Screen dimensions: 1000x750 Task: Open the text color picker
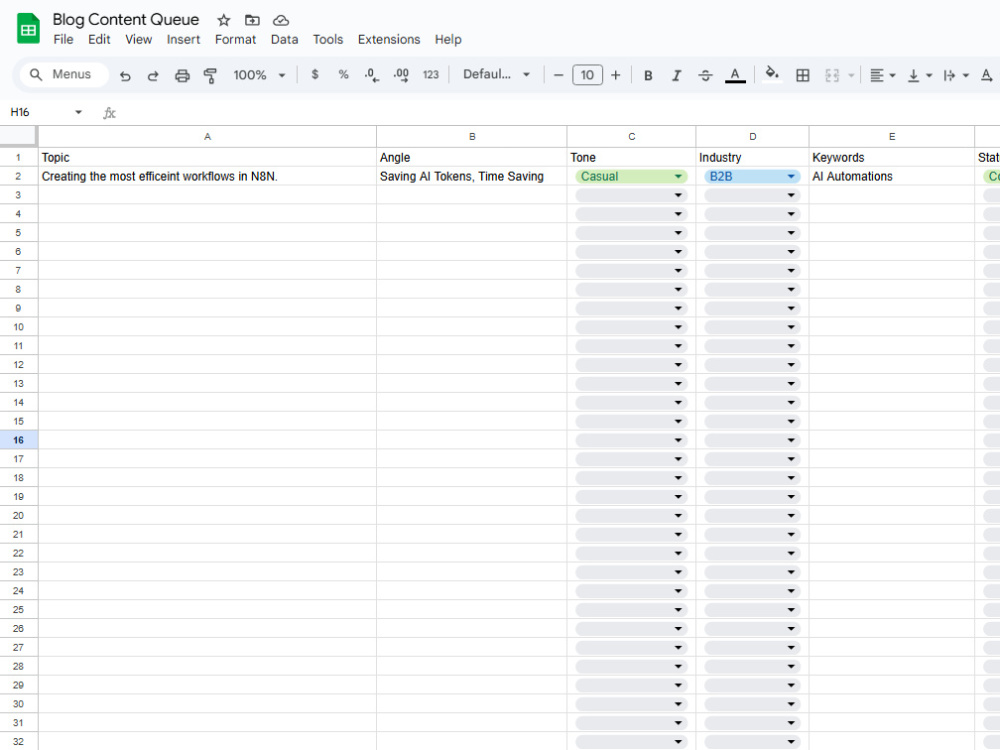pyautogui.click(x=735, y=75)
